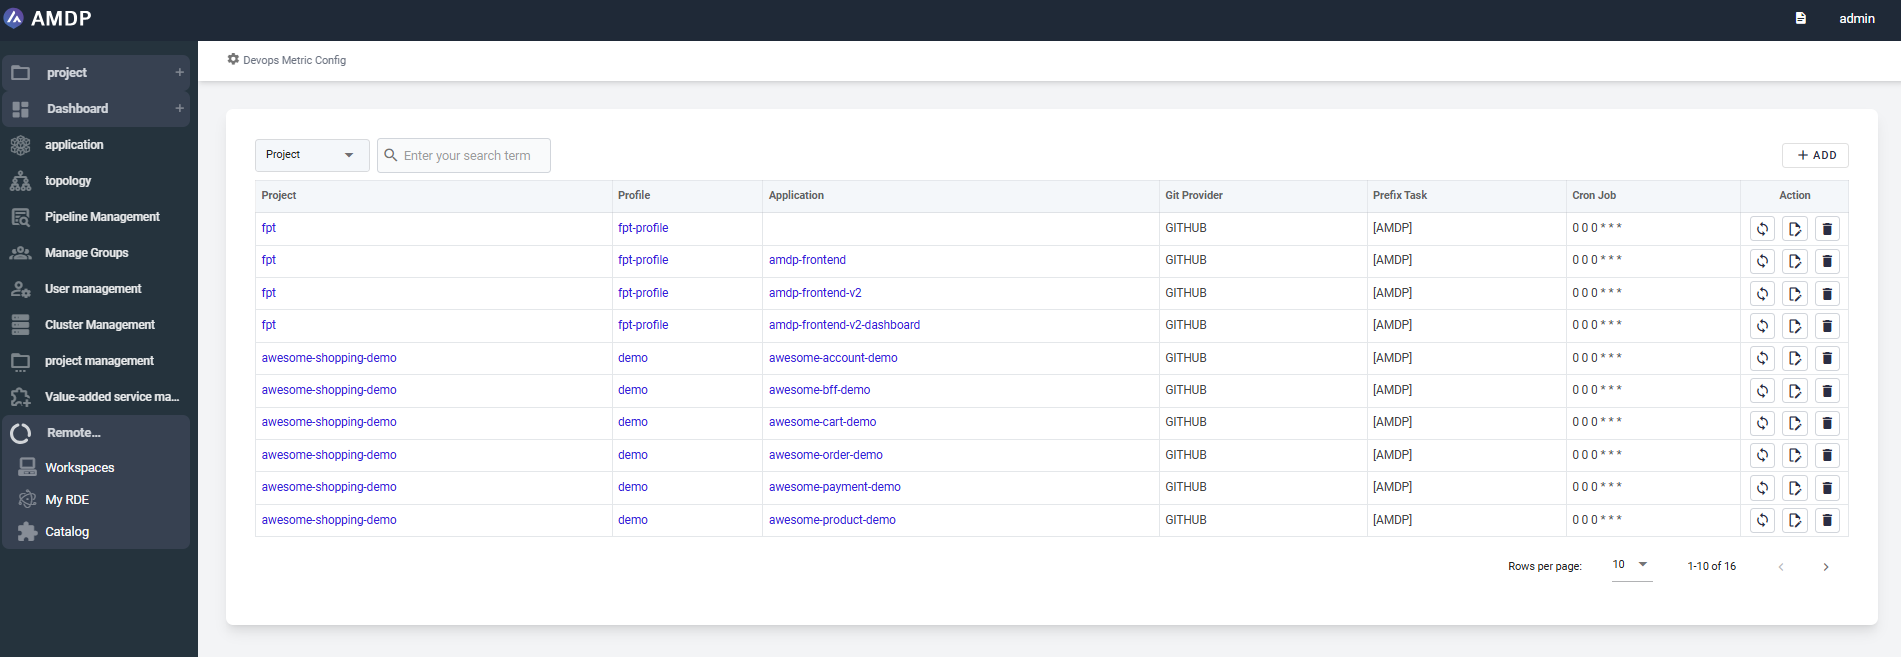Delete the amdp-frontend-v2 config row
The image size is (1901, 657).
point(1827,294)
